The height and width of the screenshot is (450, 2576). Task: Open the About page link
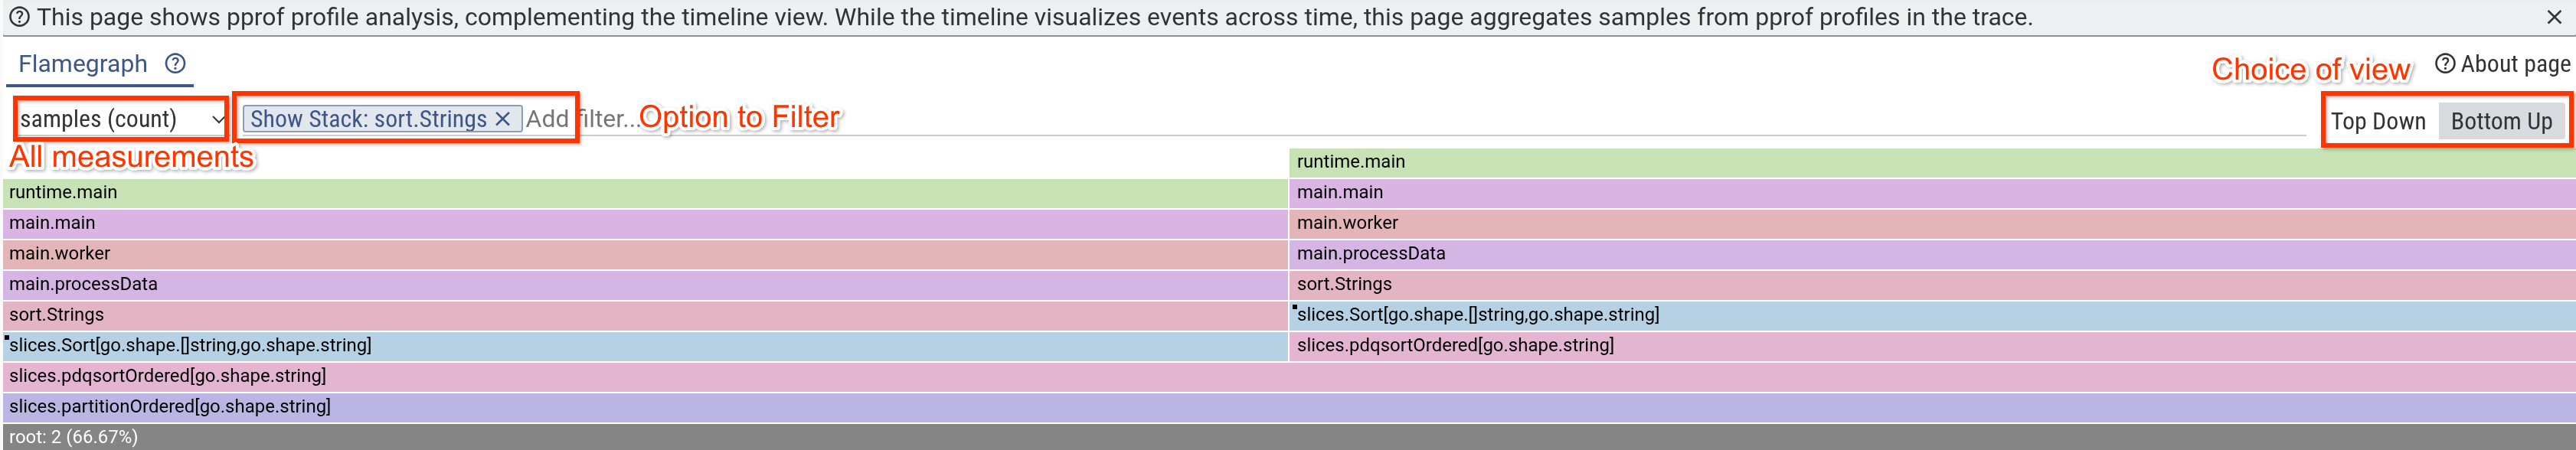coord(2514,64)
